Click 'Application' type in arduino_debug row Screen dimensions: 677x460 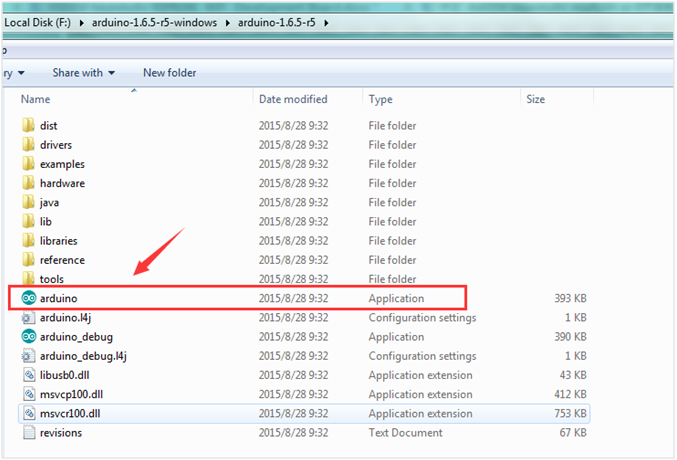tap(396, 337)
